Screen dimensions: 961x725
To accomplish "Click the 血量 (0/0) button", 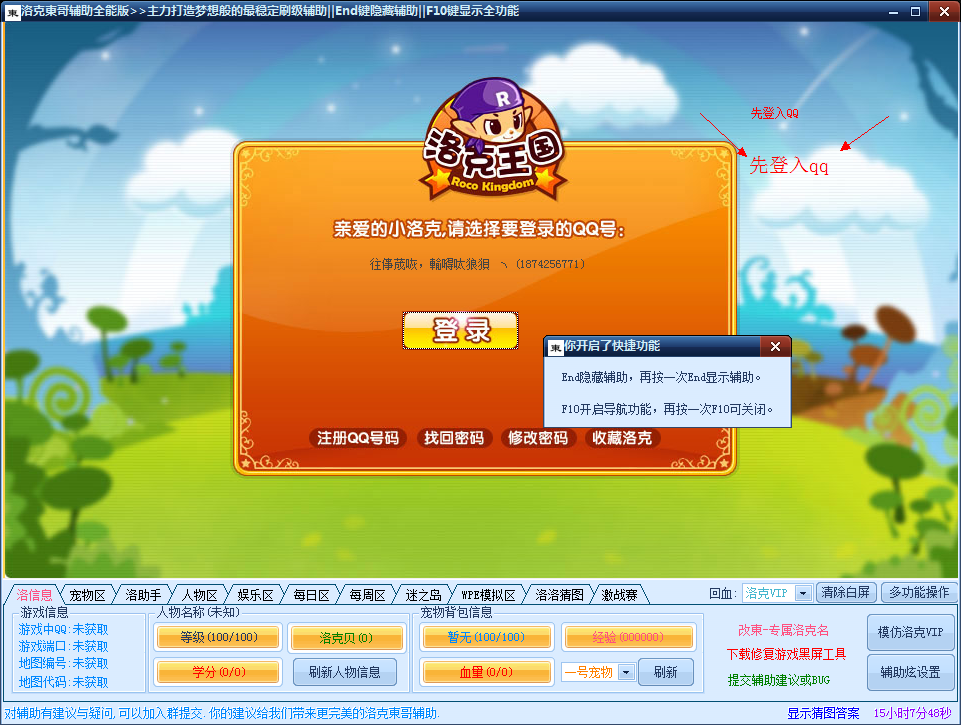I will [486, 672].
